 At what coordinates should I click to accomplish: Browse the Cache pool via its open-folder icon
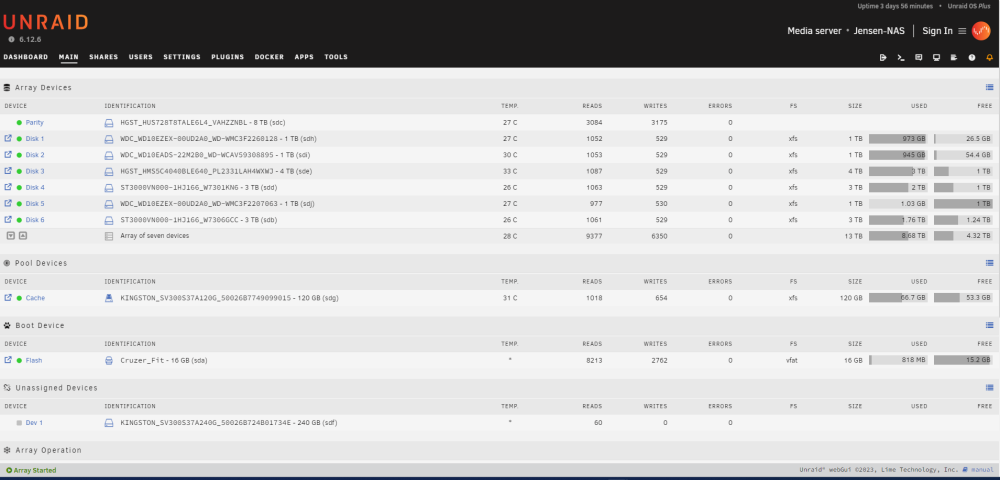point(8,297)
